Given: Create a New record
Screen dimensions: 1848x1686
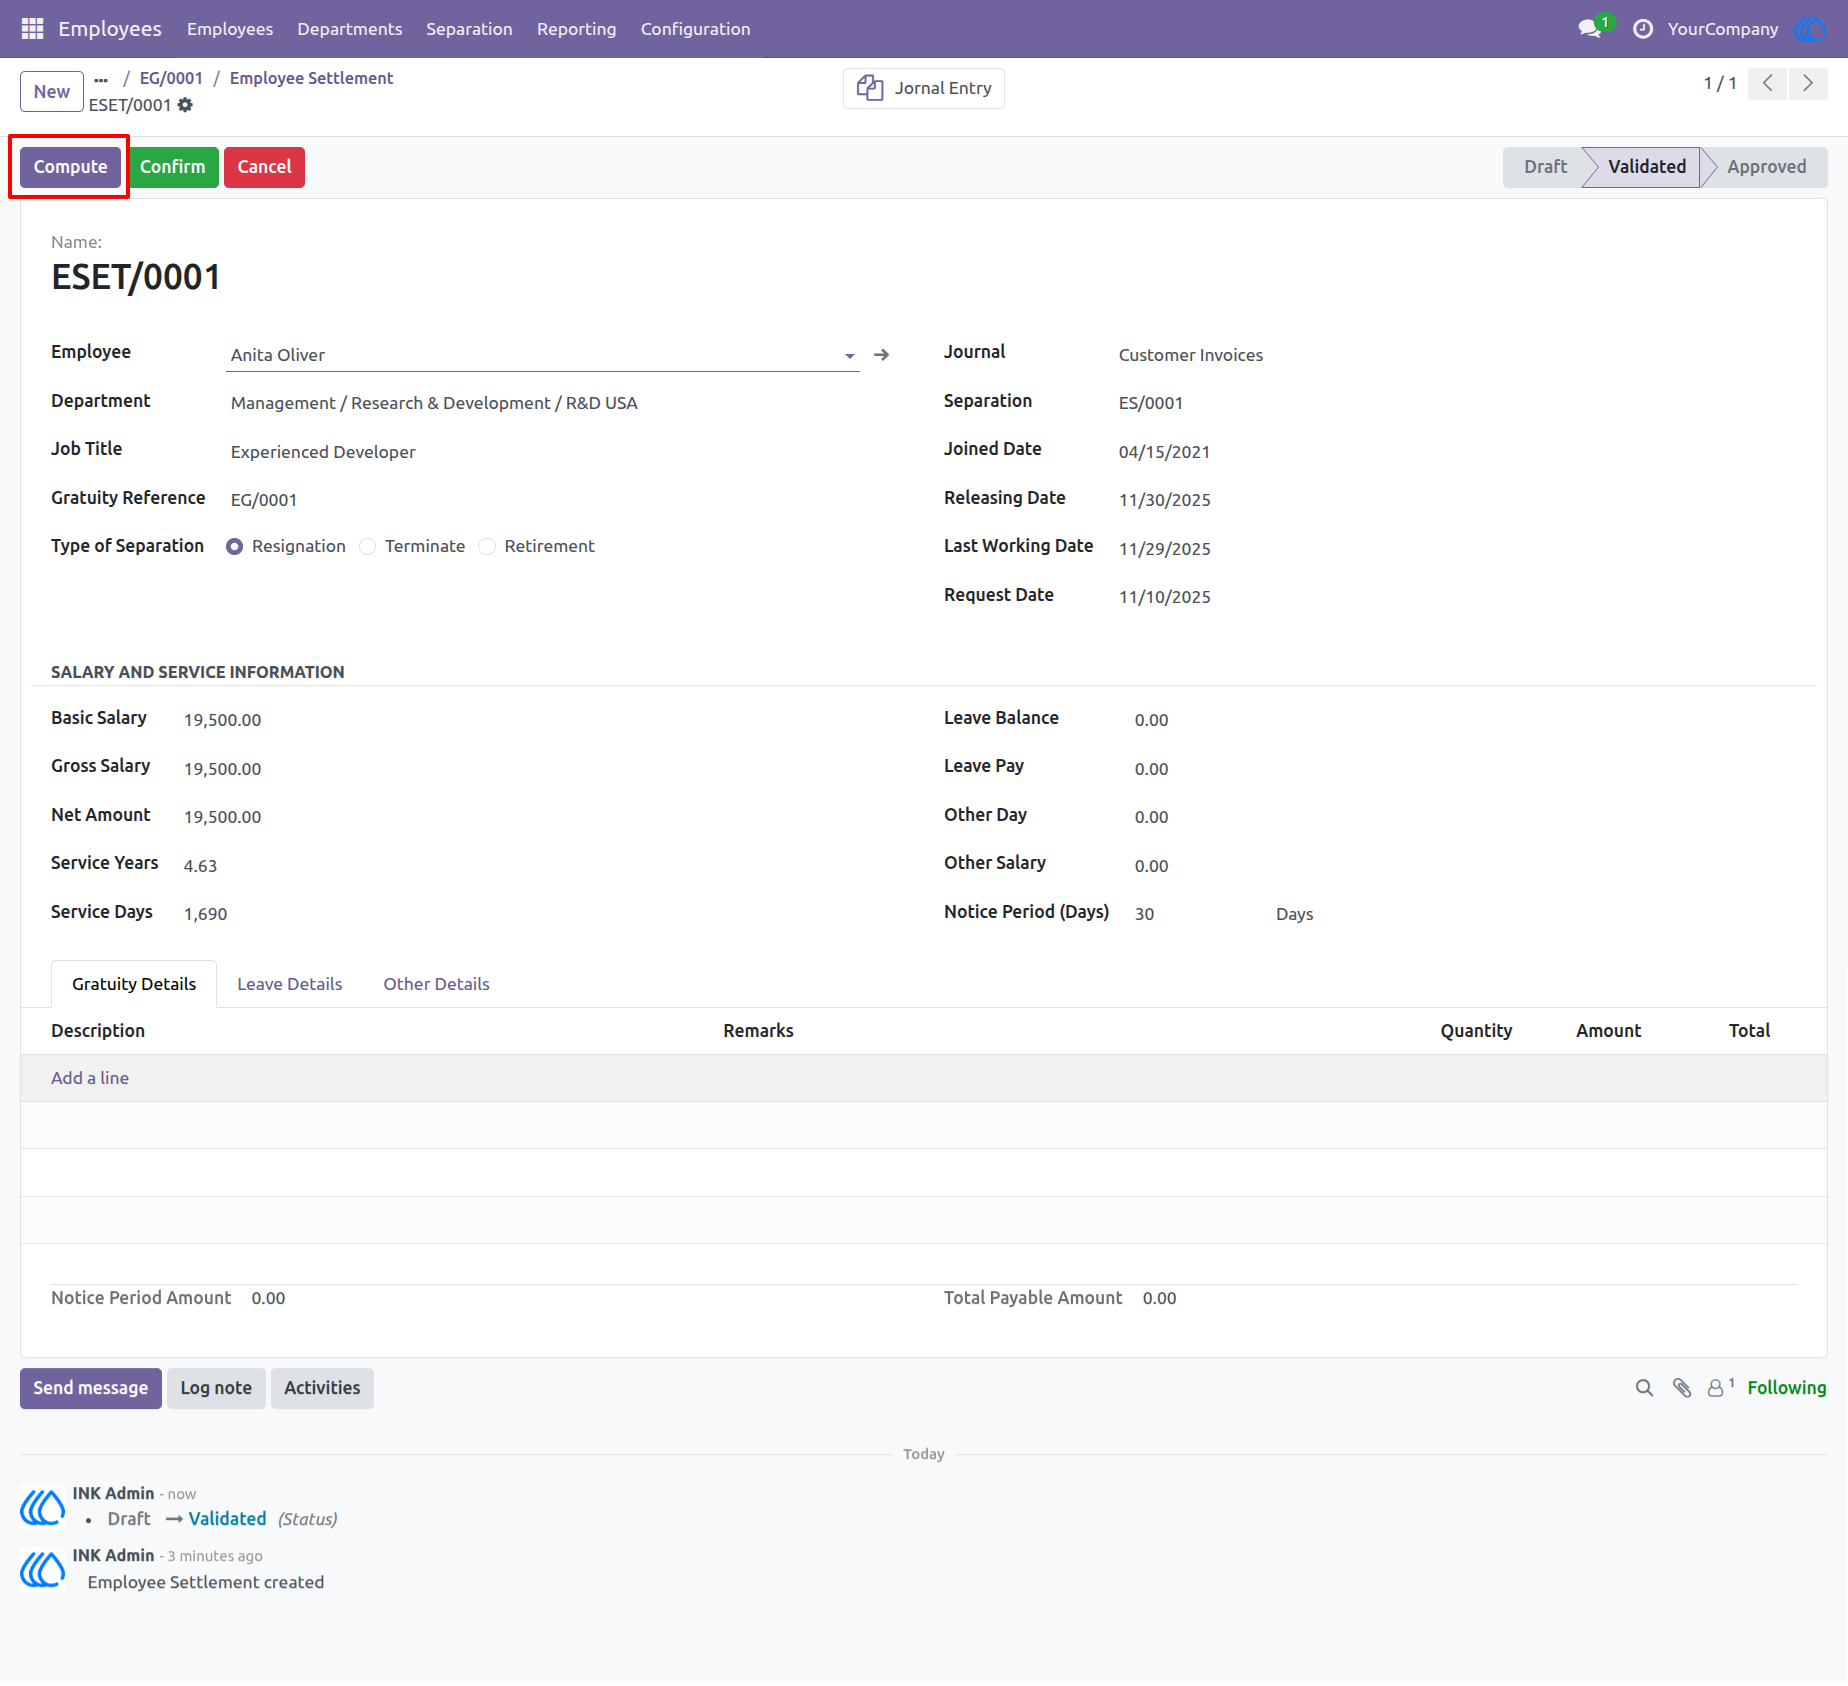Looking at the screenshot, I should [x=52, y=92].
